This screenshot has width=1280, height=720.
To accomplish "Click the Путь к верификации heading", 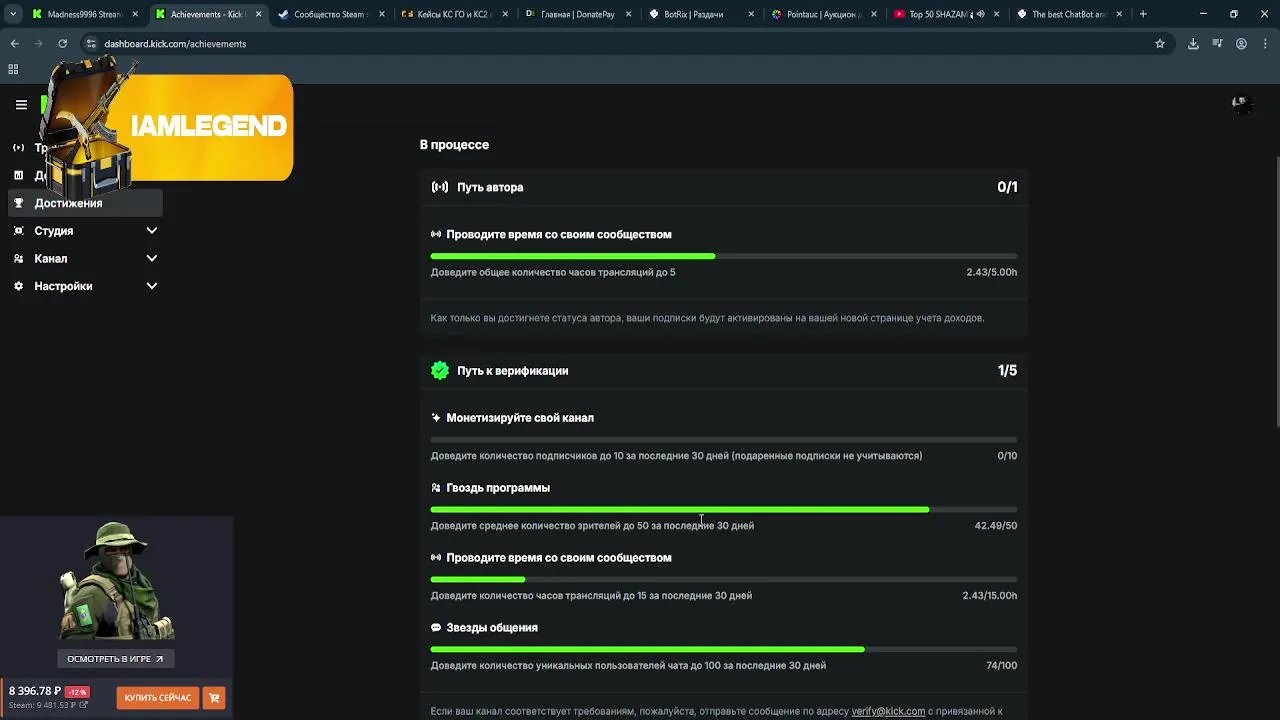I will pyautogui.click(x=512, y=371).
